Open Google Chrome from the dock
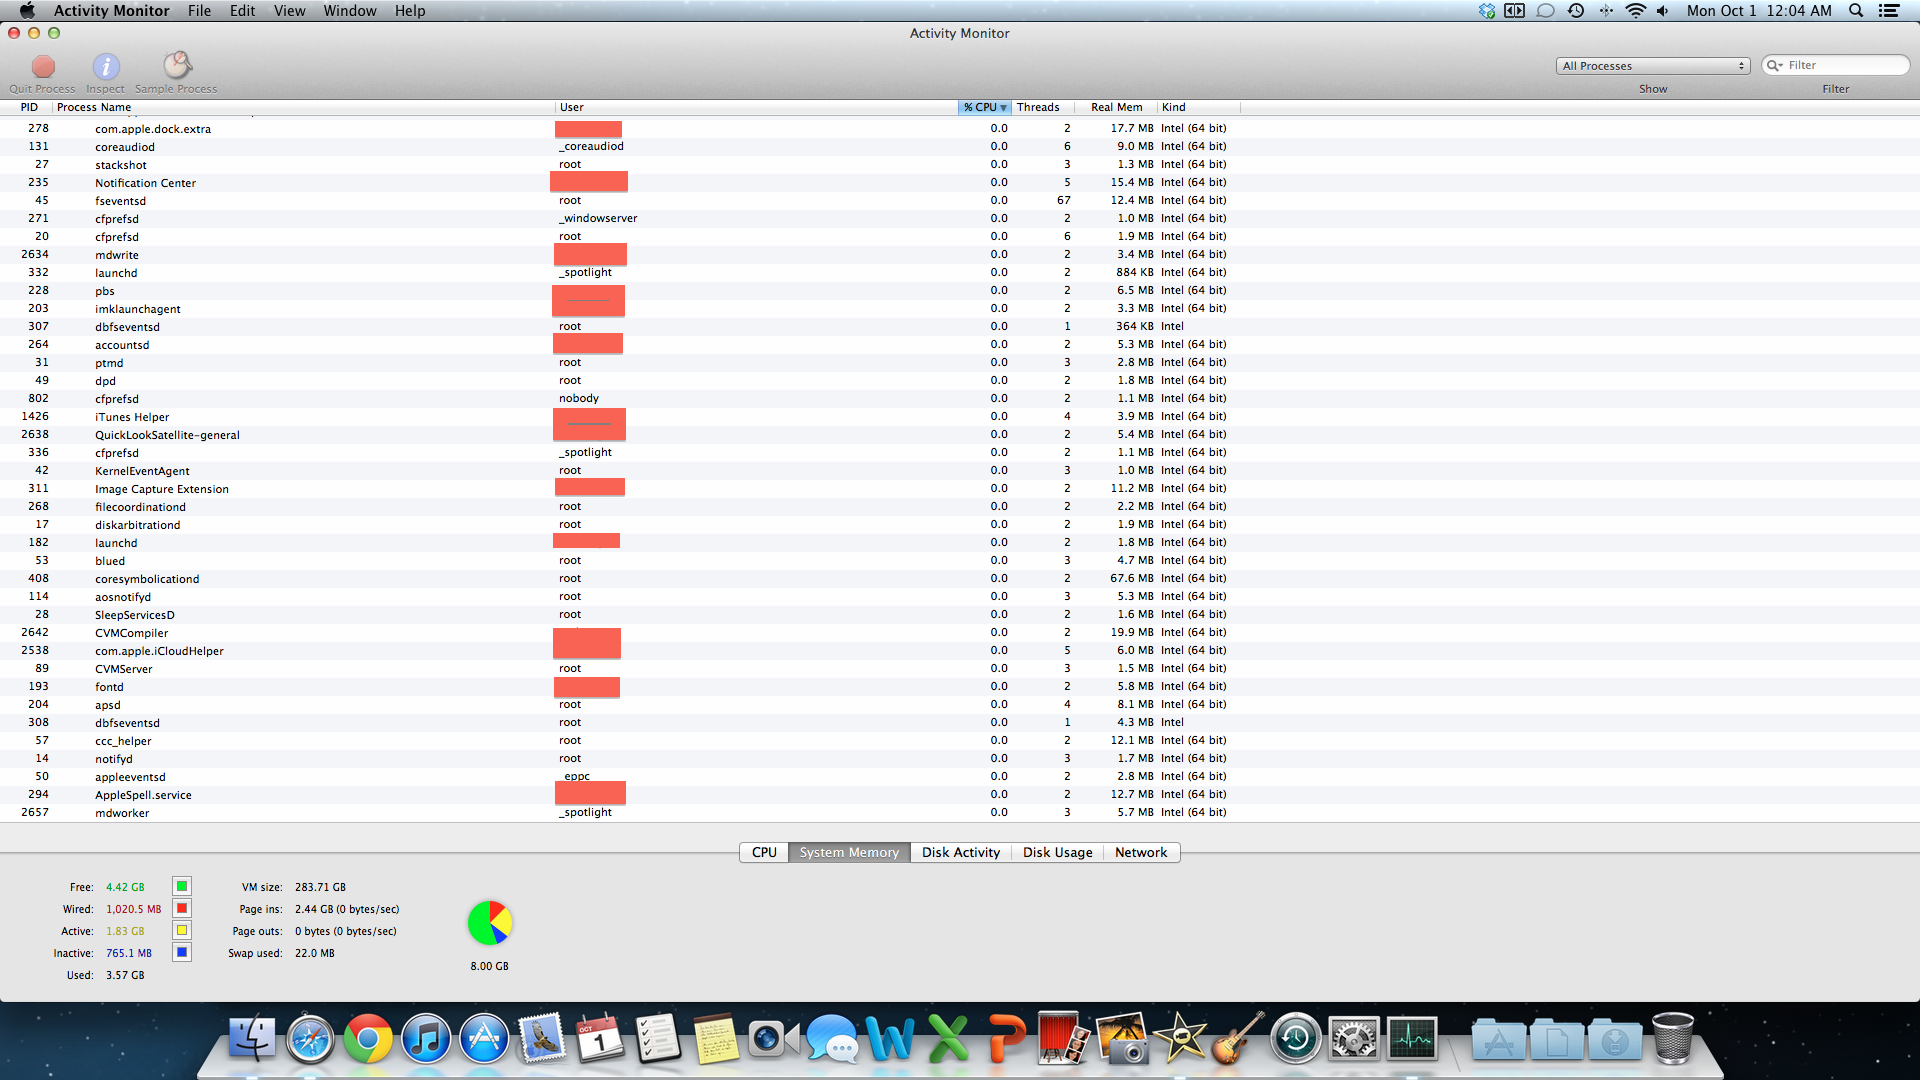Viewport: 1920px width, 1080px height. tap(368, 1040)
